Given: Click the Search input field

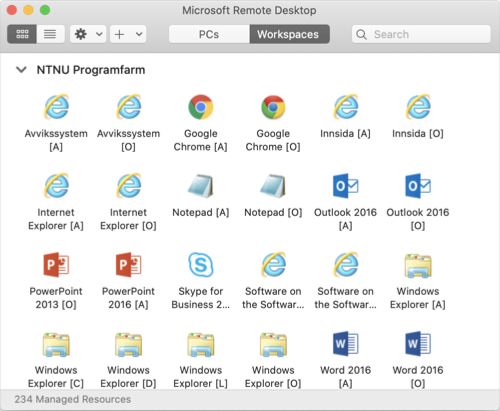Looking at the screenshot, I should pos(421,34).
